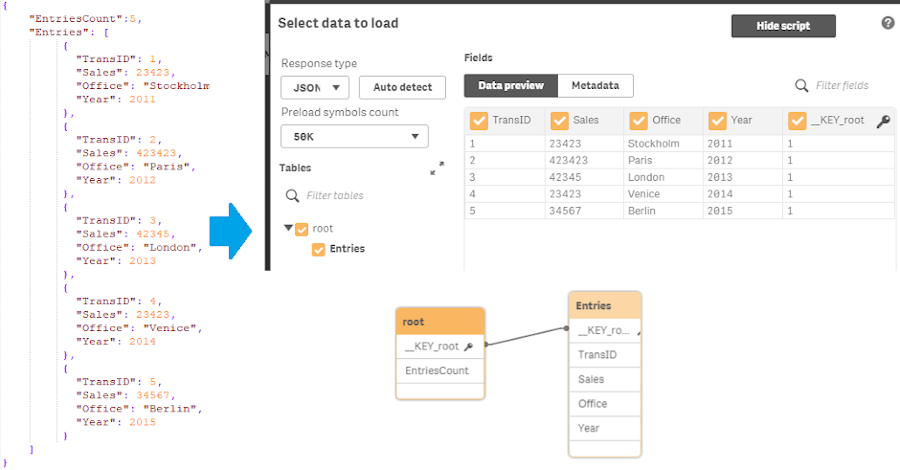Switch to the Metadata tab
Viewport: 900px width, 470px height.
(x=595, y=86)
